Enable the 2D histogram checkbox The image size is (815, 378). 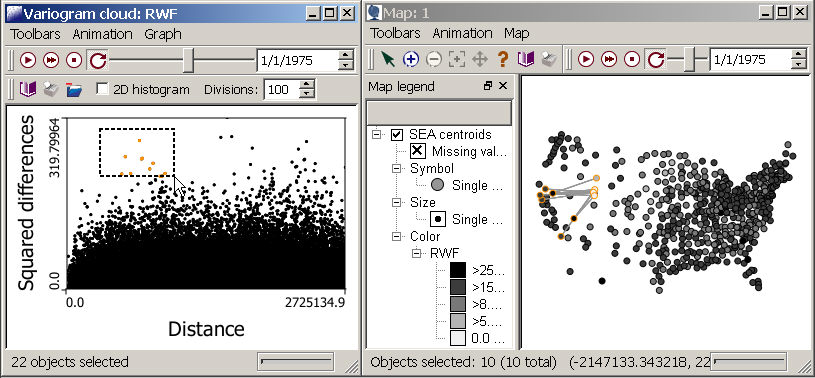(x=103, y=89)
